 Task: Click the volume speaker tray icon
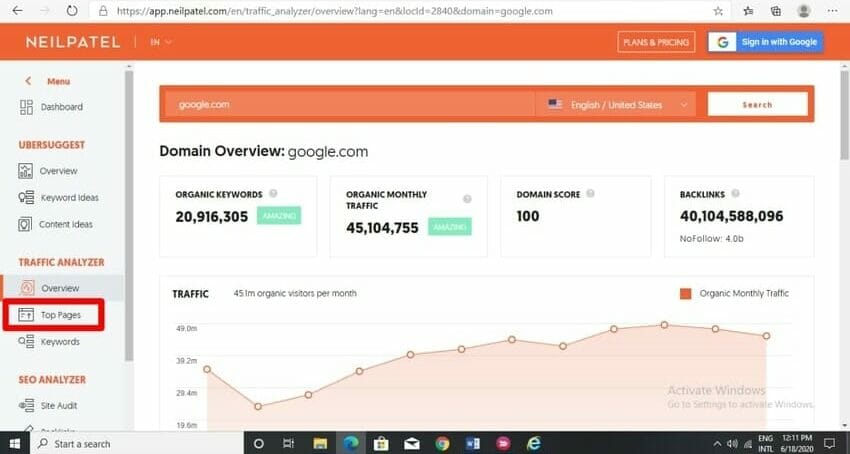(x=732, y=443)
